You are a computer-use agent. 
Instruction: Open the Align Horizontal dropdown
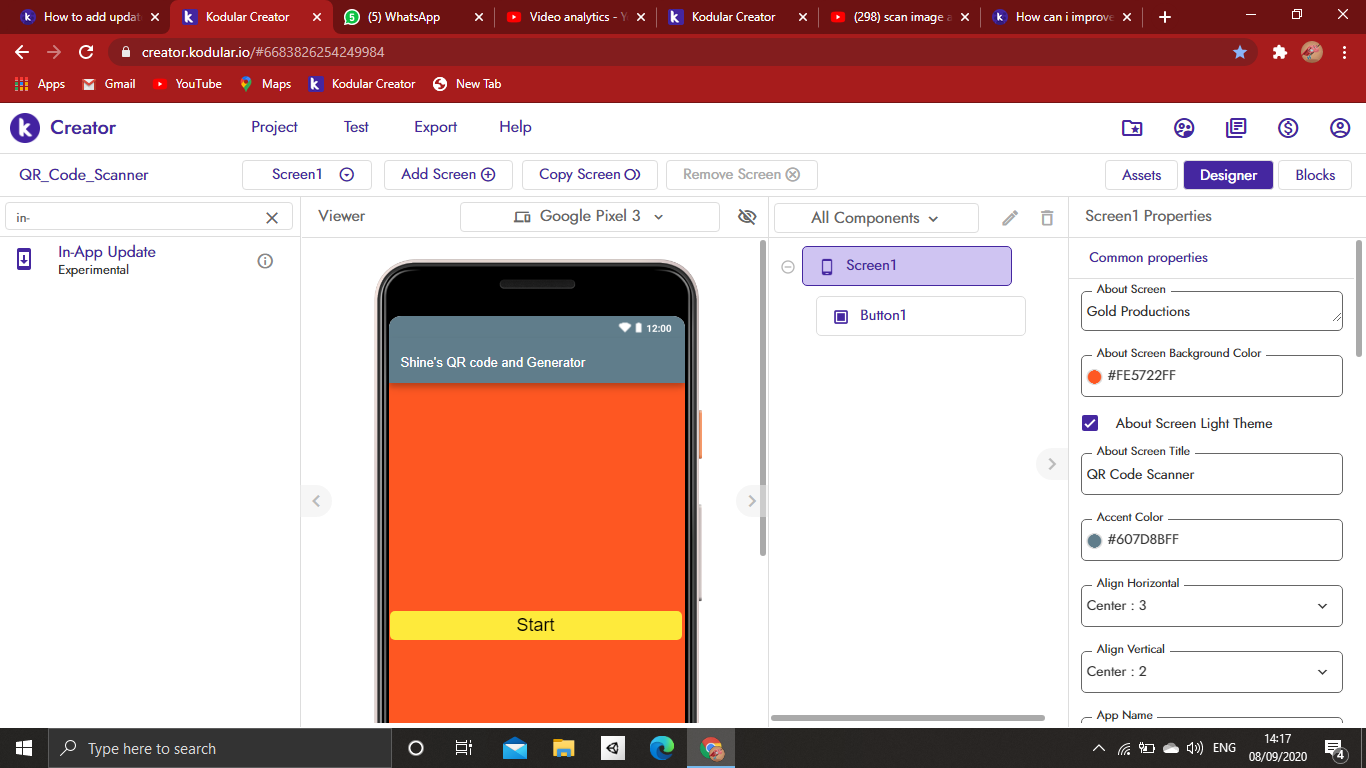point(1212,606)
